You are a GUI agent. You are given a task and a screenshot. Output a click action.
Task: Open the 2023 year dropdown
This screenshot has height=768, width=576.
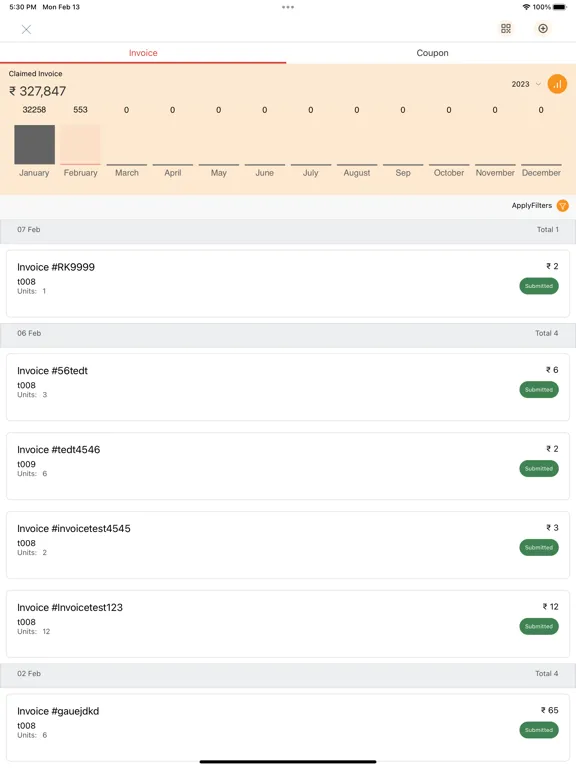[526, 84]
